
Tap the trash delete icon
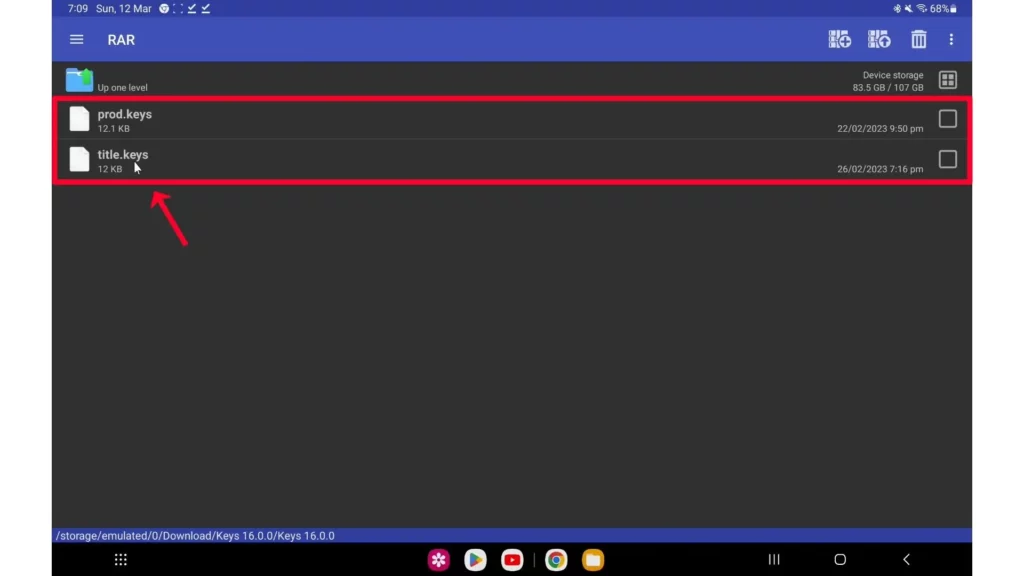tap(919, 39)
